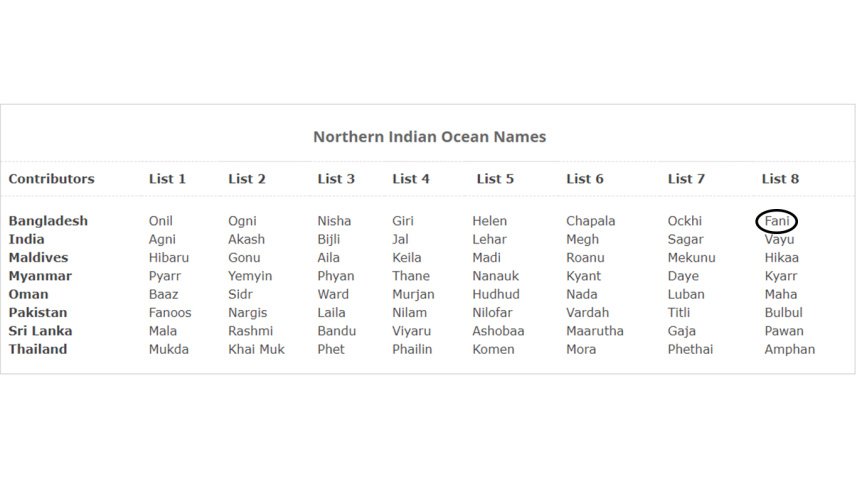Click the name Phailin in List 4
This screenshot has width=857, height=482.
point(412,349)
